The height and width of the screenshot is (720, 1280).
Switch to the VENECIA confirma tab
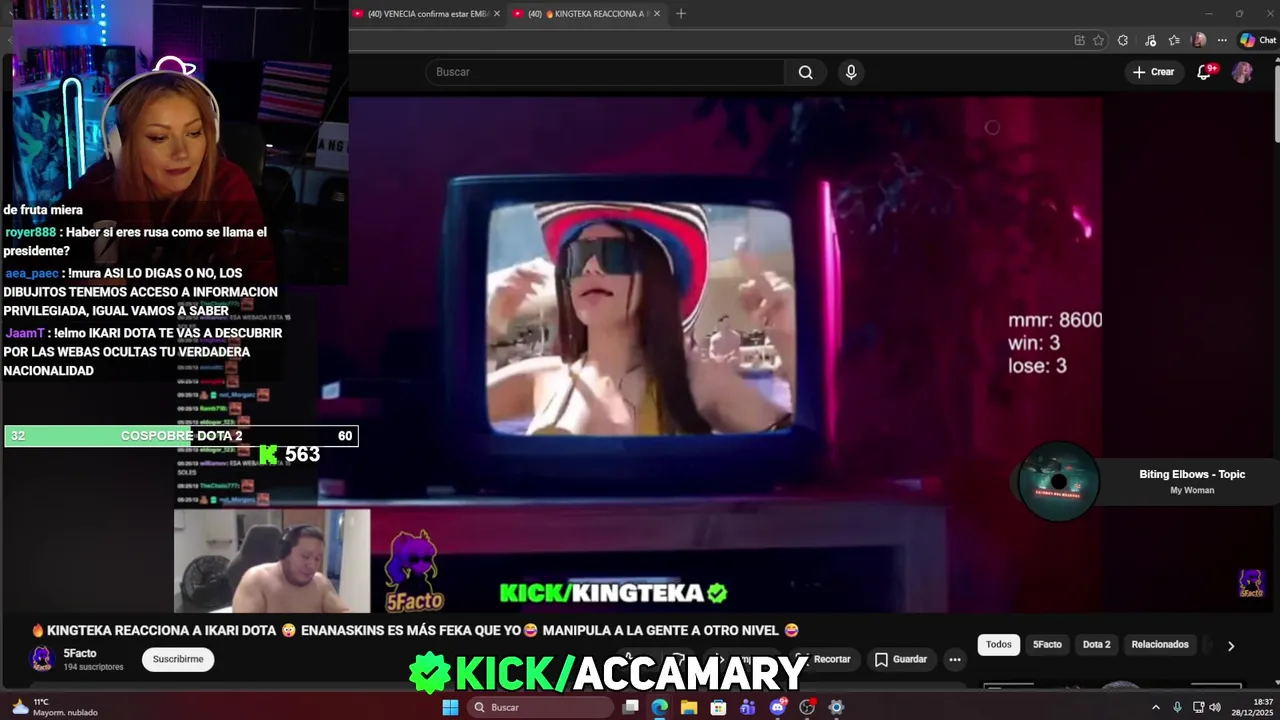tap(428, 14)
